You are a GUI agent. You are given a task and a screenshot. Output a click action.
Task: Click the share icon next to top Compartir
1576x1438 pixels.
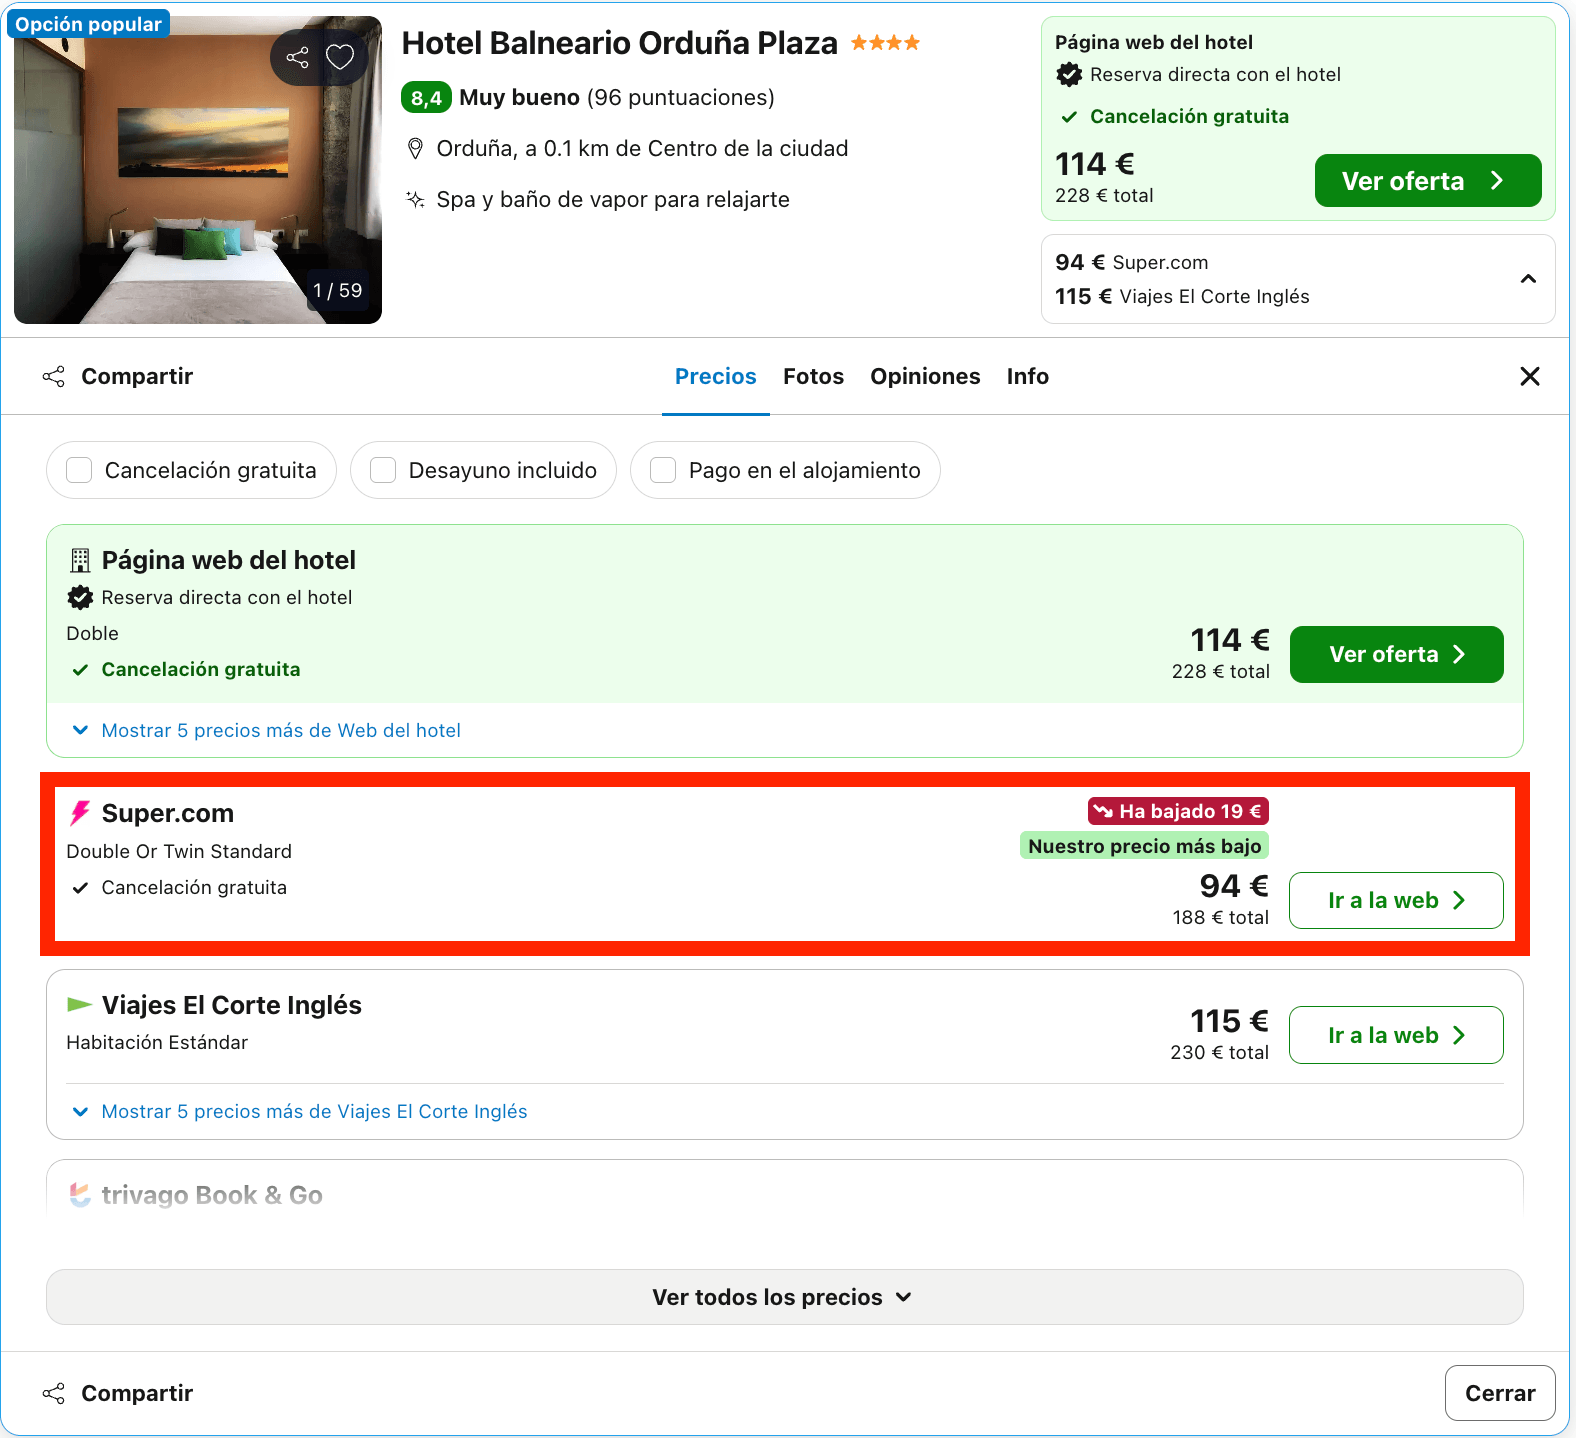coord(54,377)
